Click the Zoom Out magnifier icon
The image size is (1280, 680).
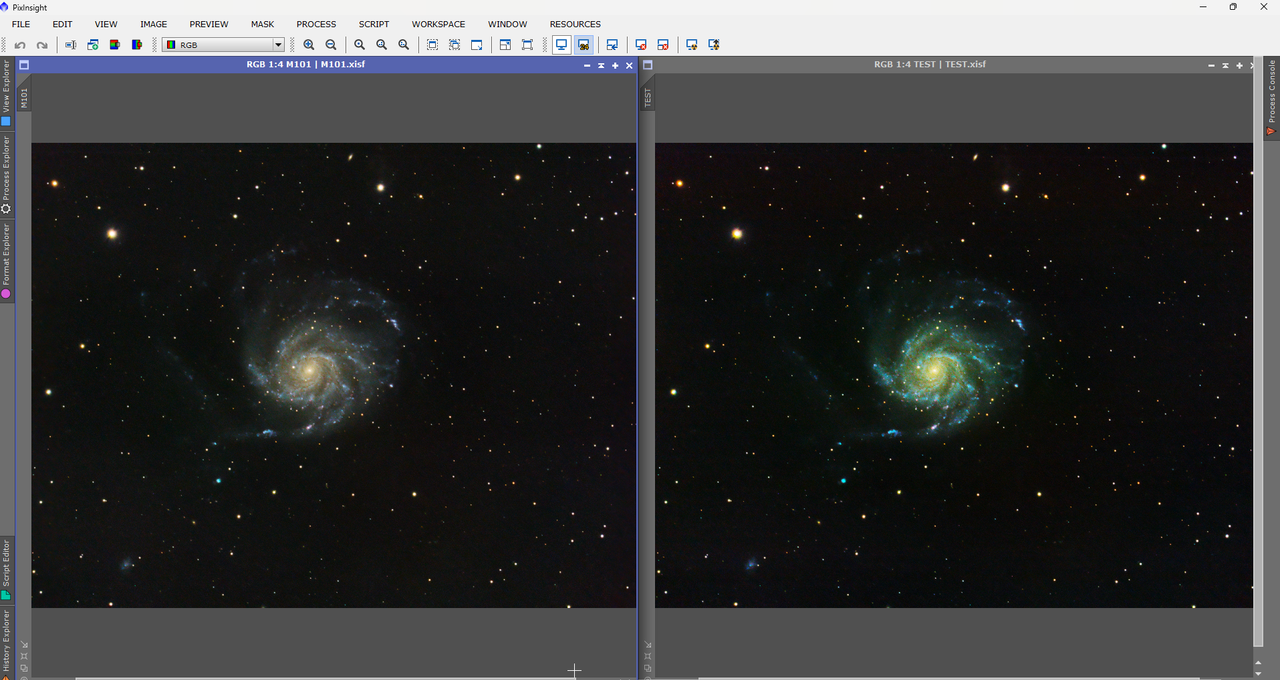click(331, 45)
